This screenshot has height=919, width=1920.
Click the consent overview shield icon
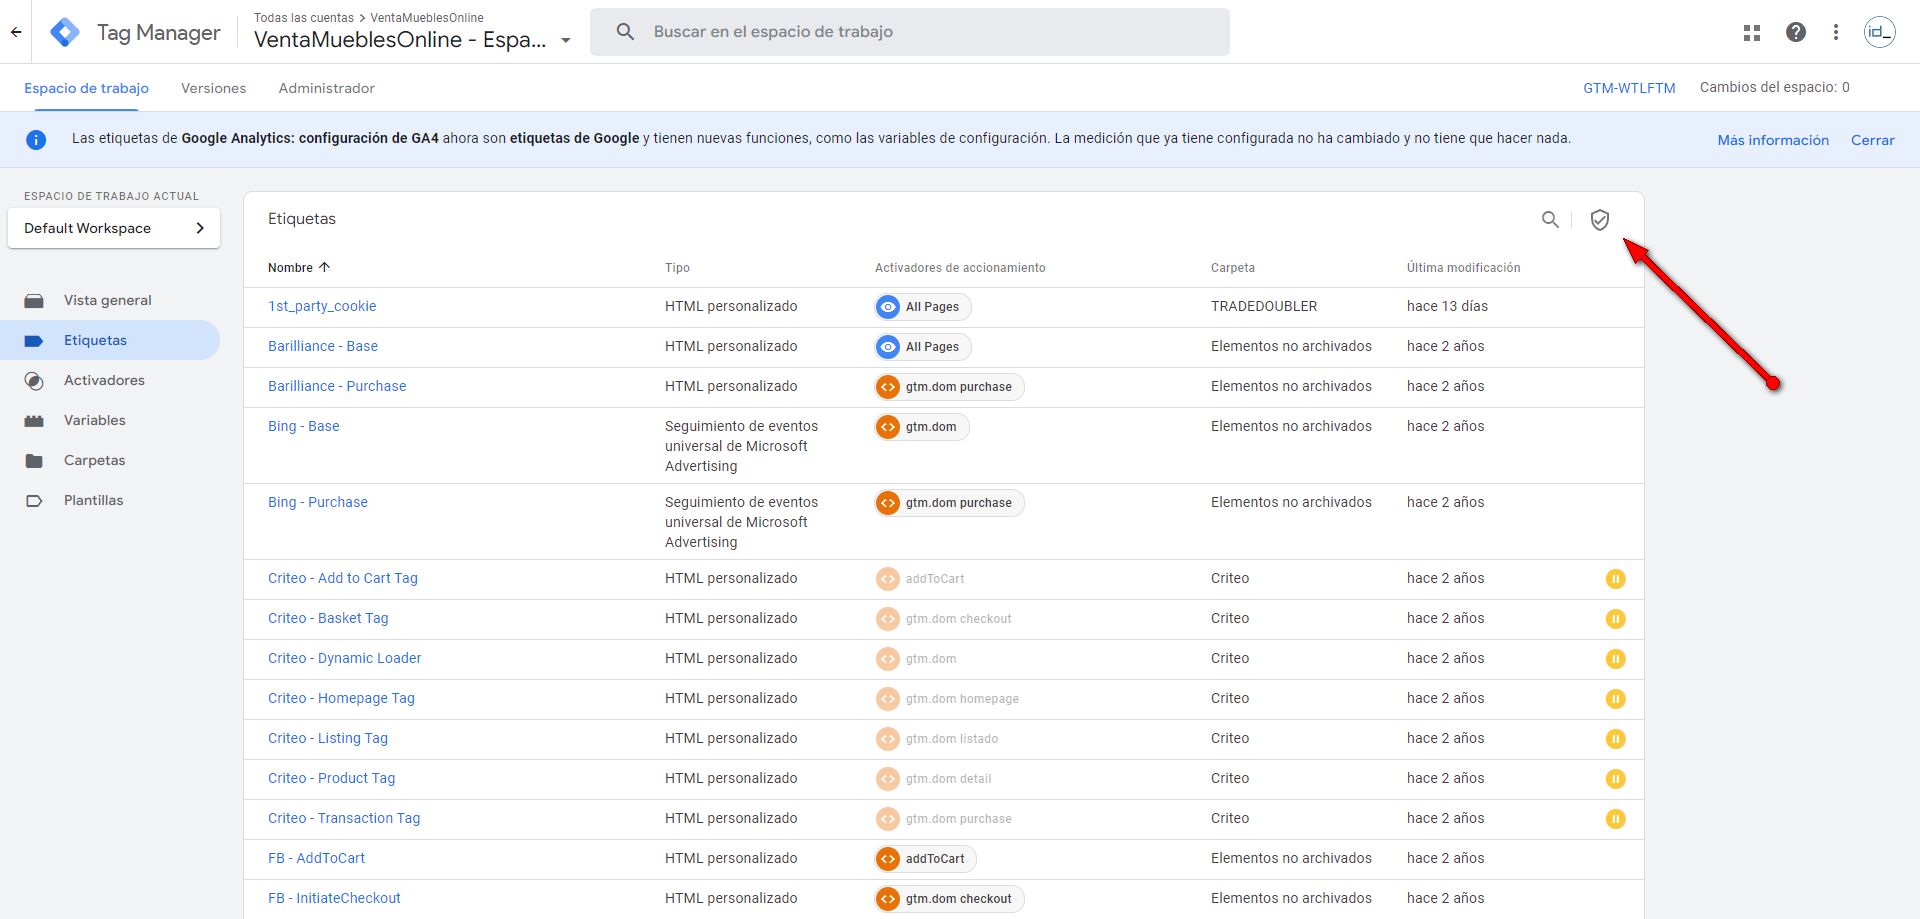click(1600, 220)
